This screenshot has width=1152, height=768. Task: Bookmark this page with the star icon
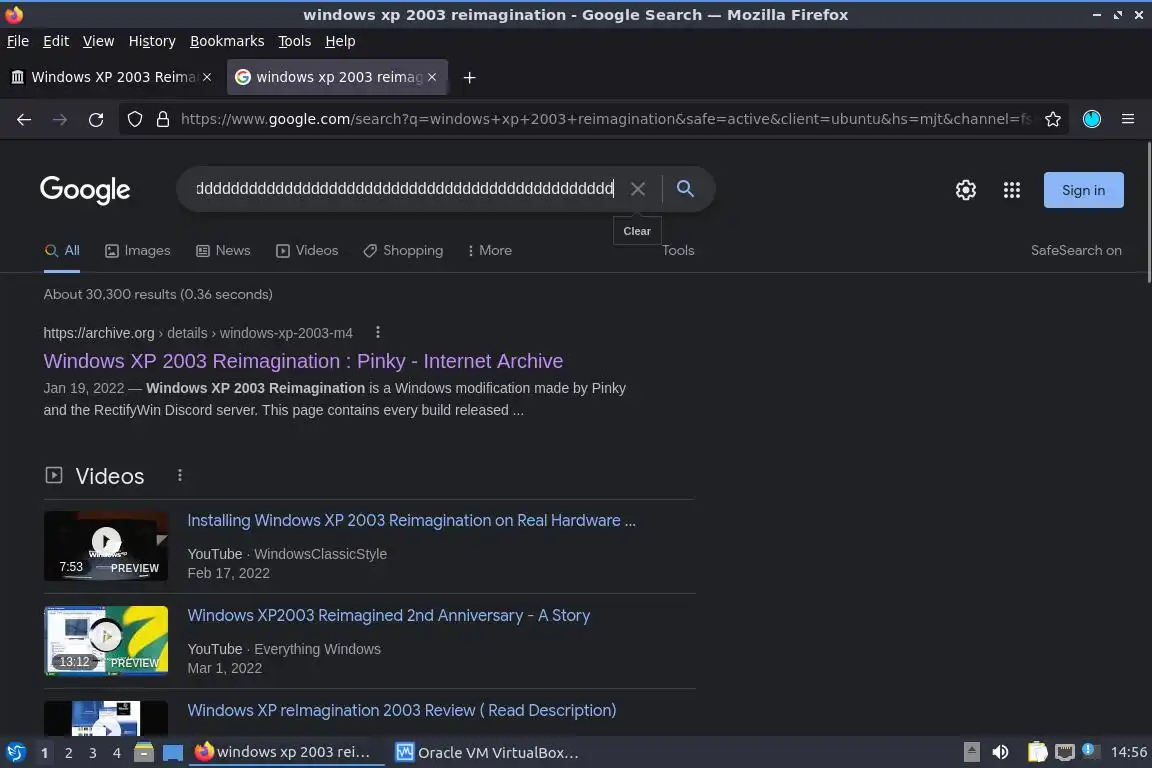[x=1053, y=119]
